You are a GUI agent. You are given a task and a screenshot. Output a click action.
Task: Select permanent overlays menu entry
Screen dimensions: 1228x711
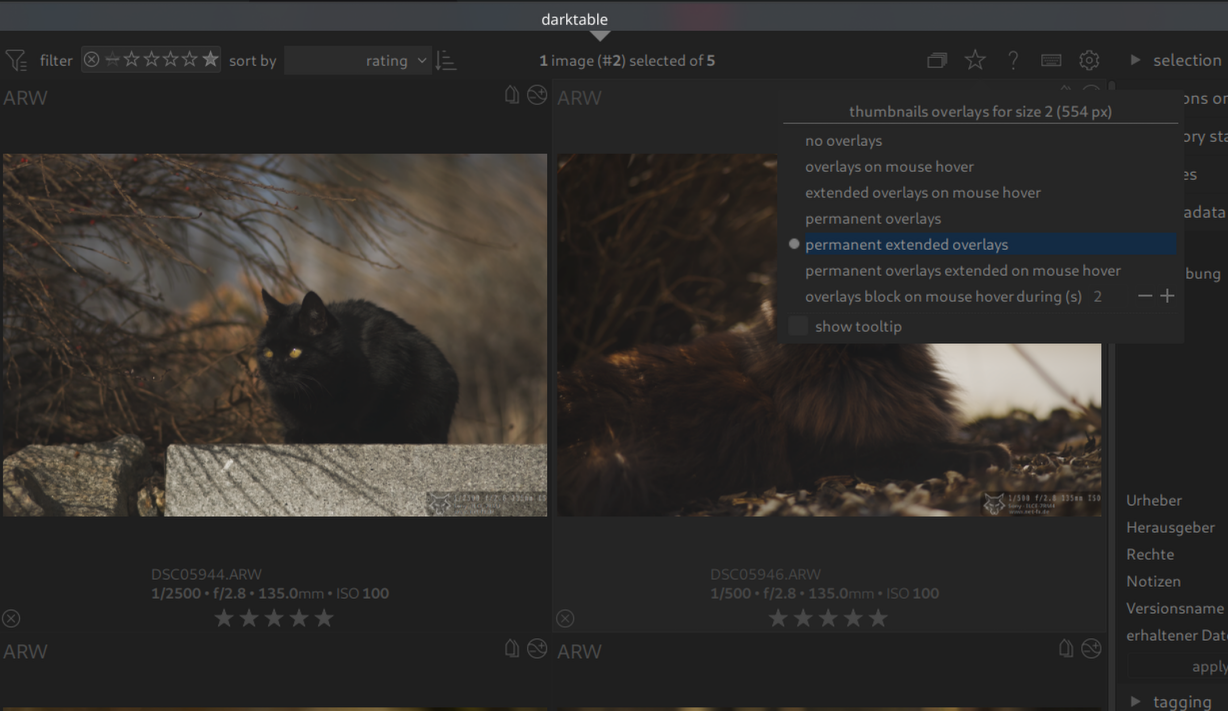tap(872, 219)
